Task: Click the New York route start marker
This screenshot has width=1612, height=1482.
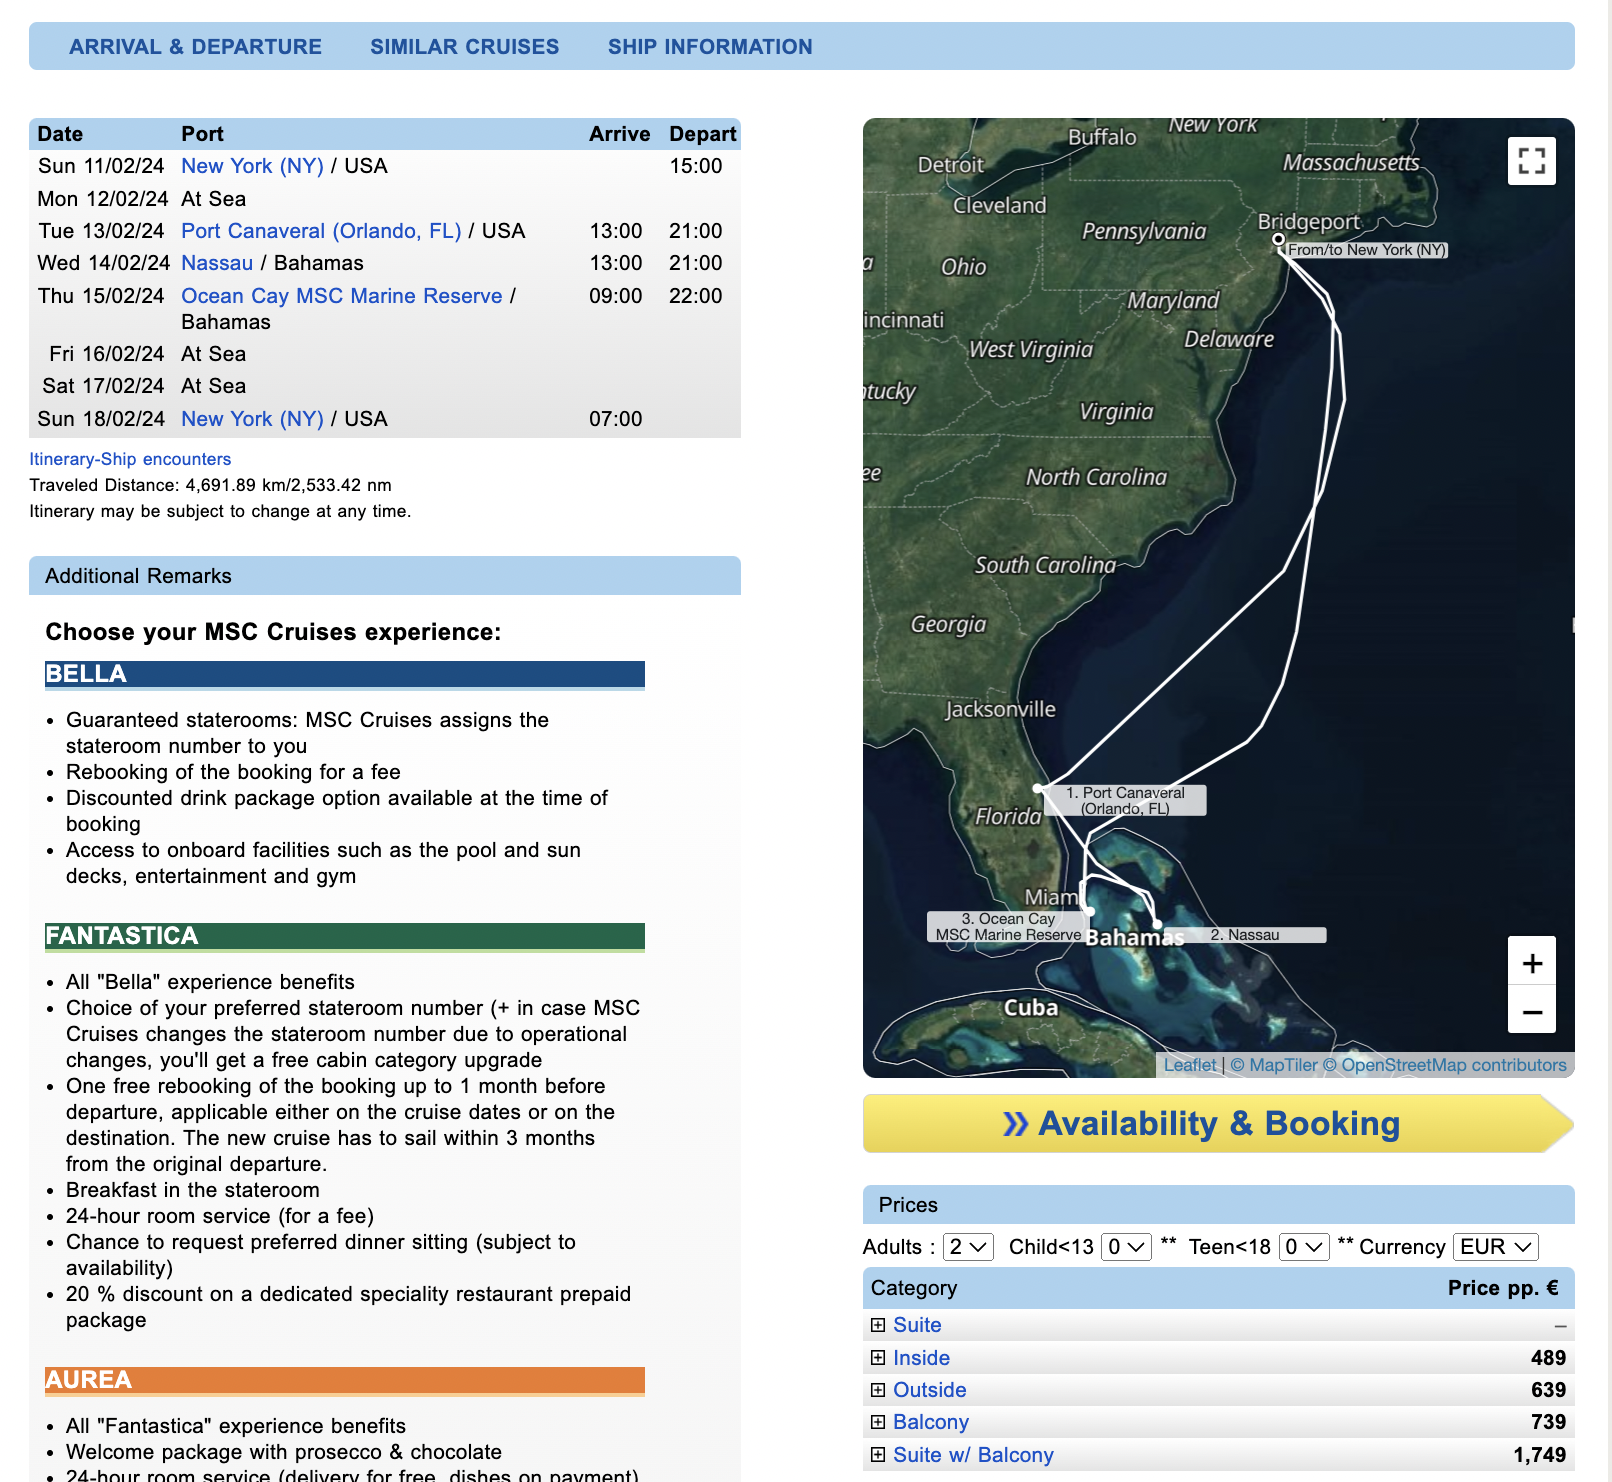Action: 1278,239
